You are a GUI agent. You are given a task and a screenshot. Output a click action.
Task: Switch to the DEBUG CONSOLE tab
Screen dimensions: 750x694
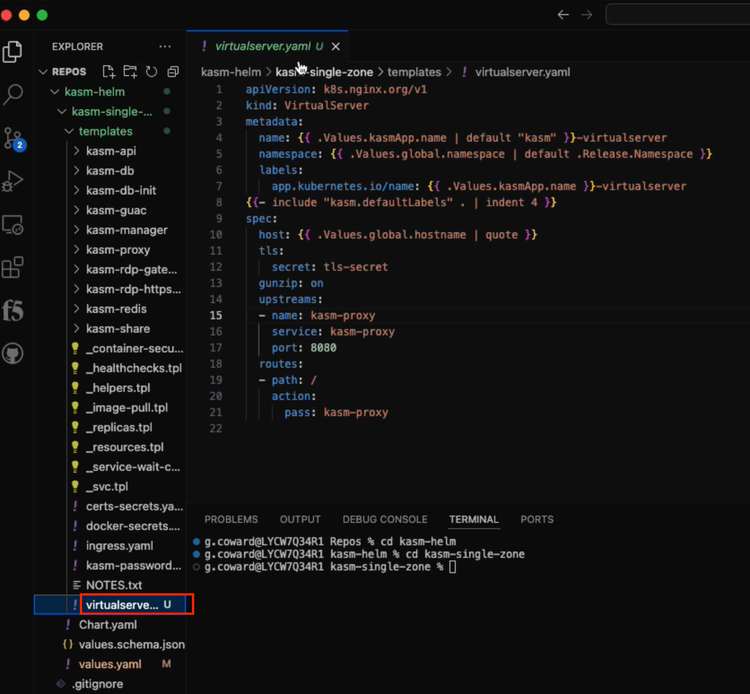coord(384,520)
